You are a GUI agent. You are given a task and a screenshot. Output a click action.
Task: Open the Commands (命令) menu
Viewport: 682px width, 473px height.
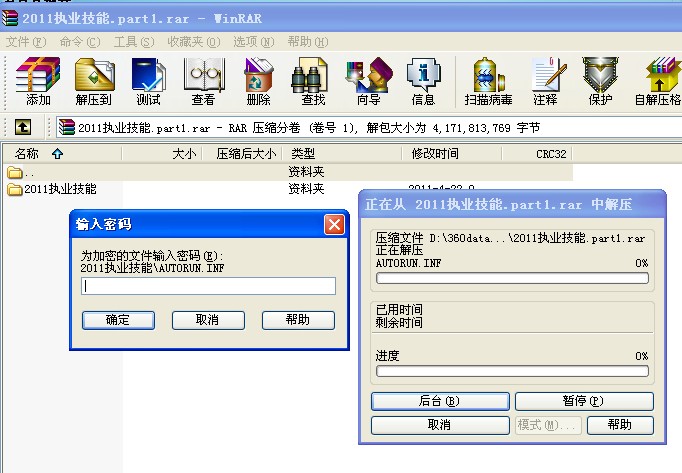(80, 42)
